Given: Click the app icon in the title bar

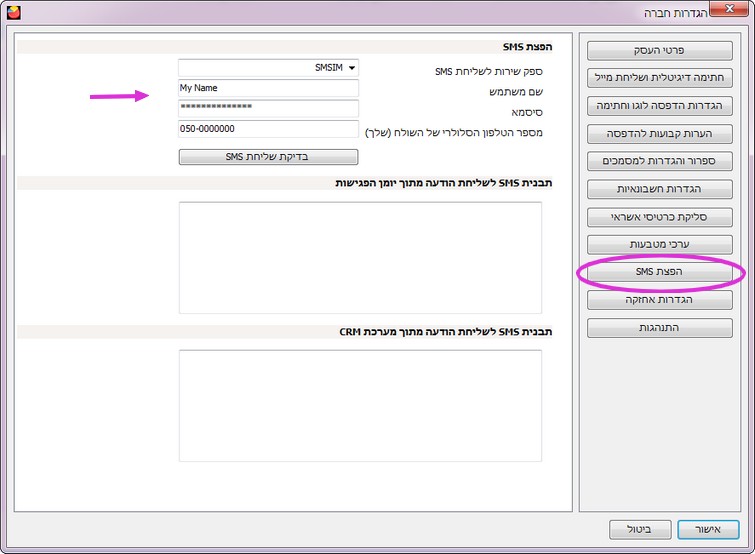Looking at the screenshot, I should pyautogui.click(x=14, y=13).
